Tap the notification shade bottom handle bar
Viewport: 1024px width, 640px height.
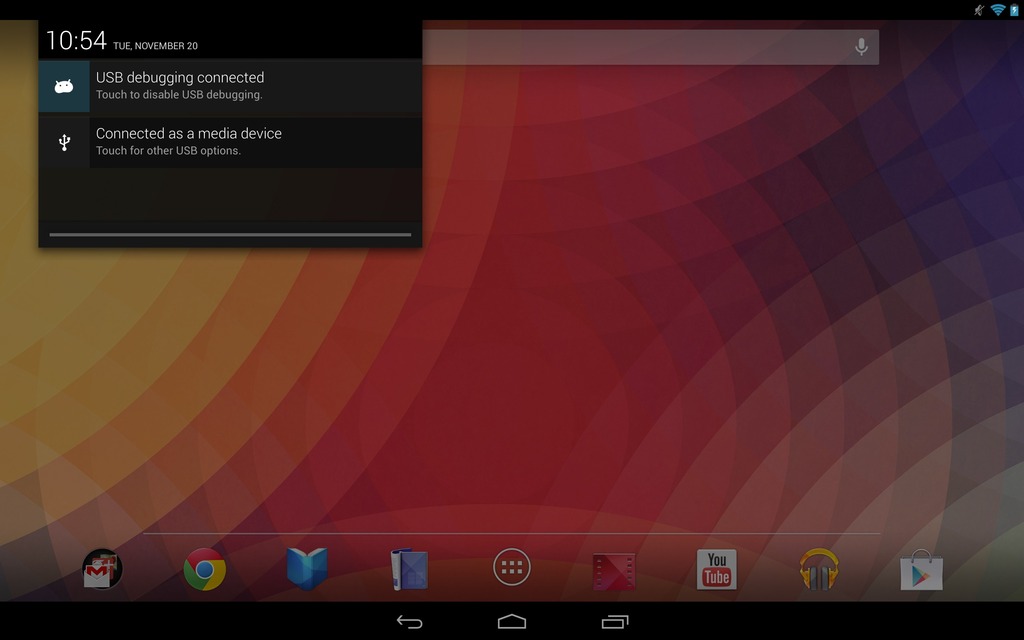pos(230,234)
